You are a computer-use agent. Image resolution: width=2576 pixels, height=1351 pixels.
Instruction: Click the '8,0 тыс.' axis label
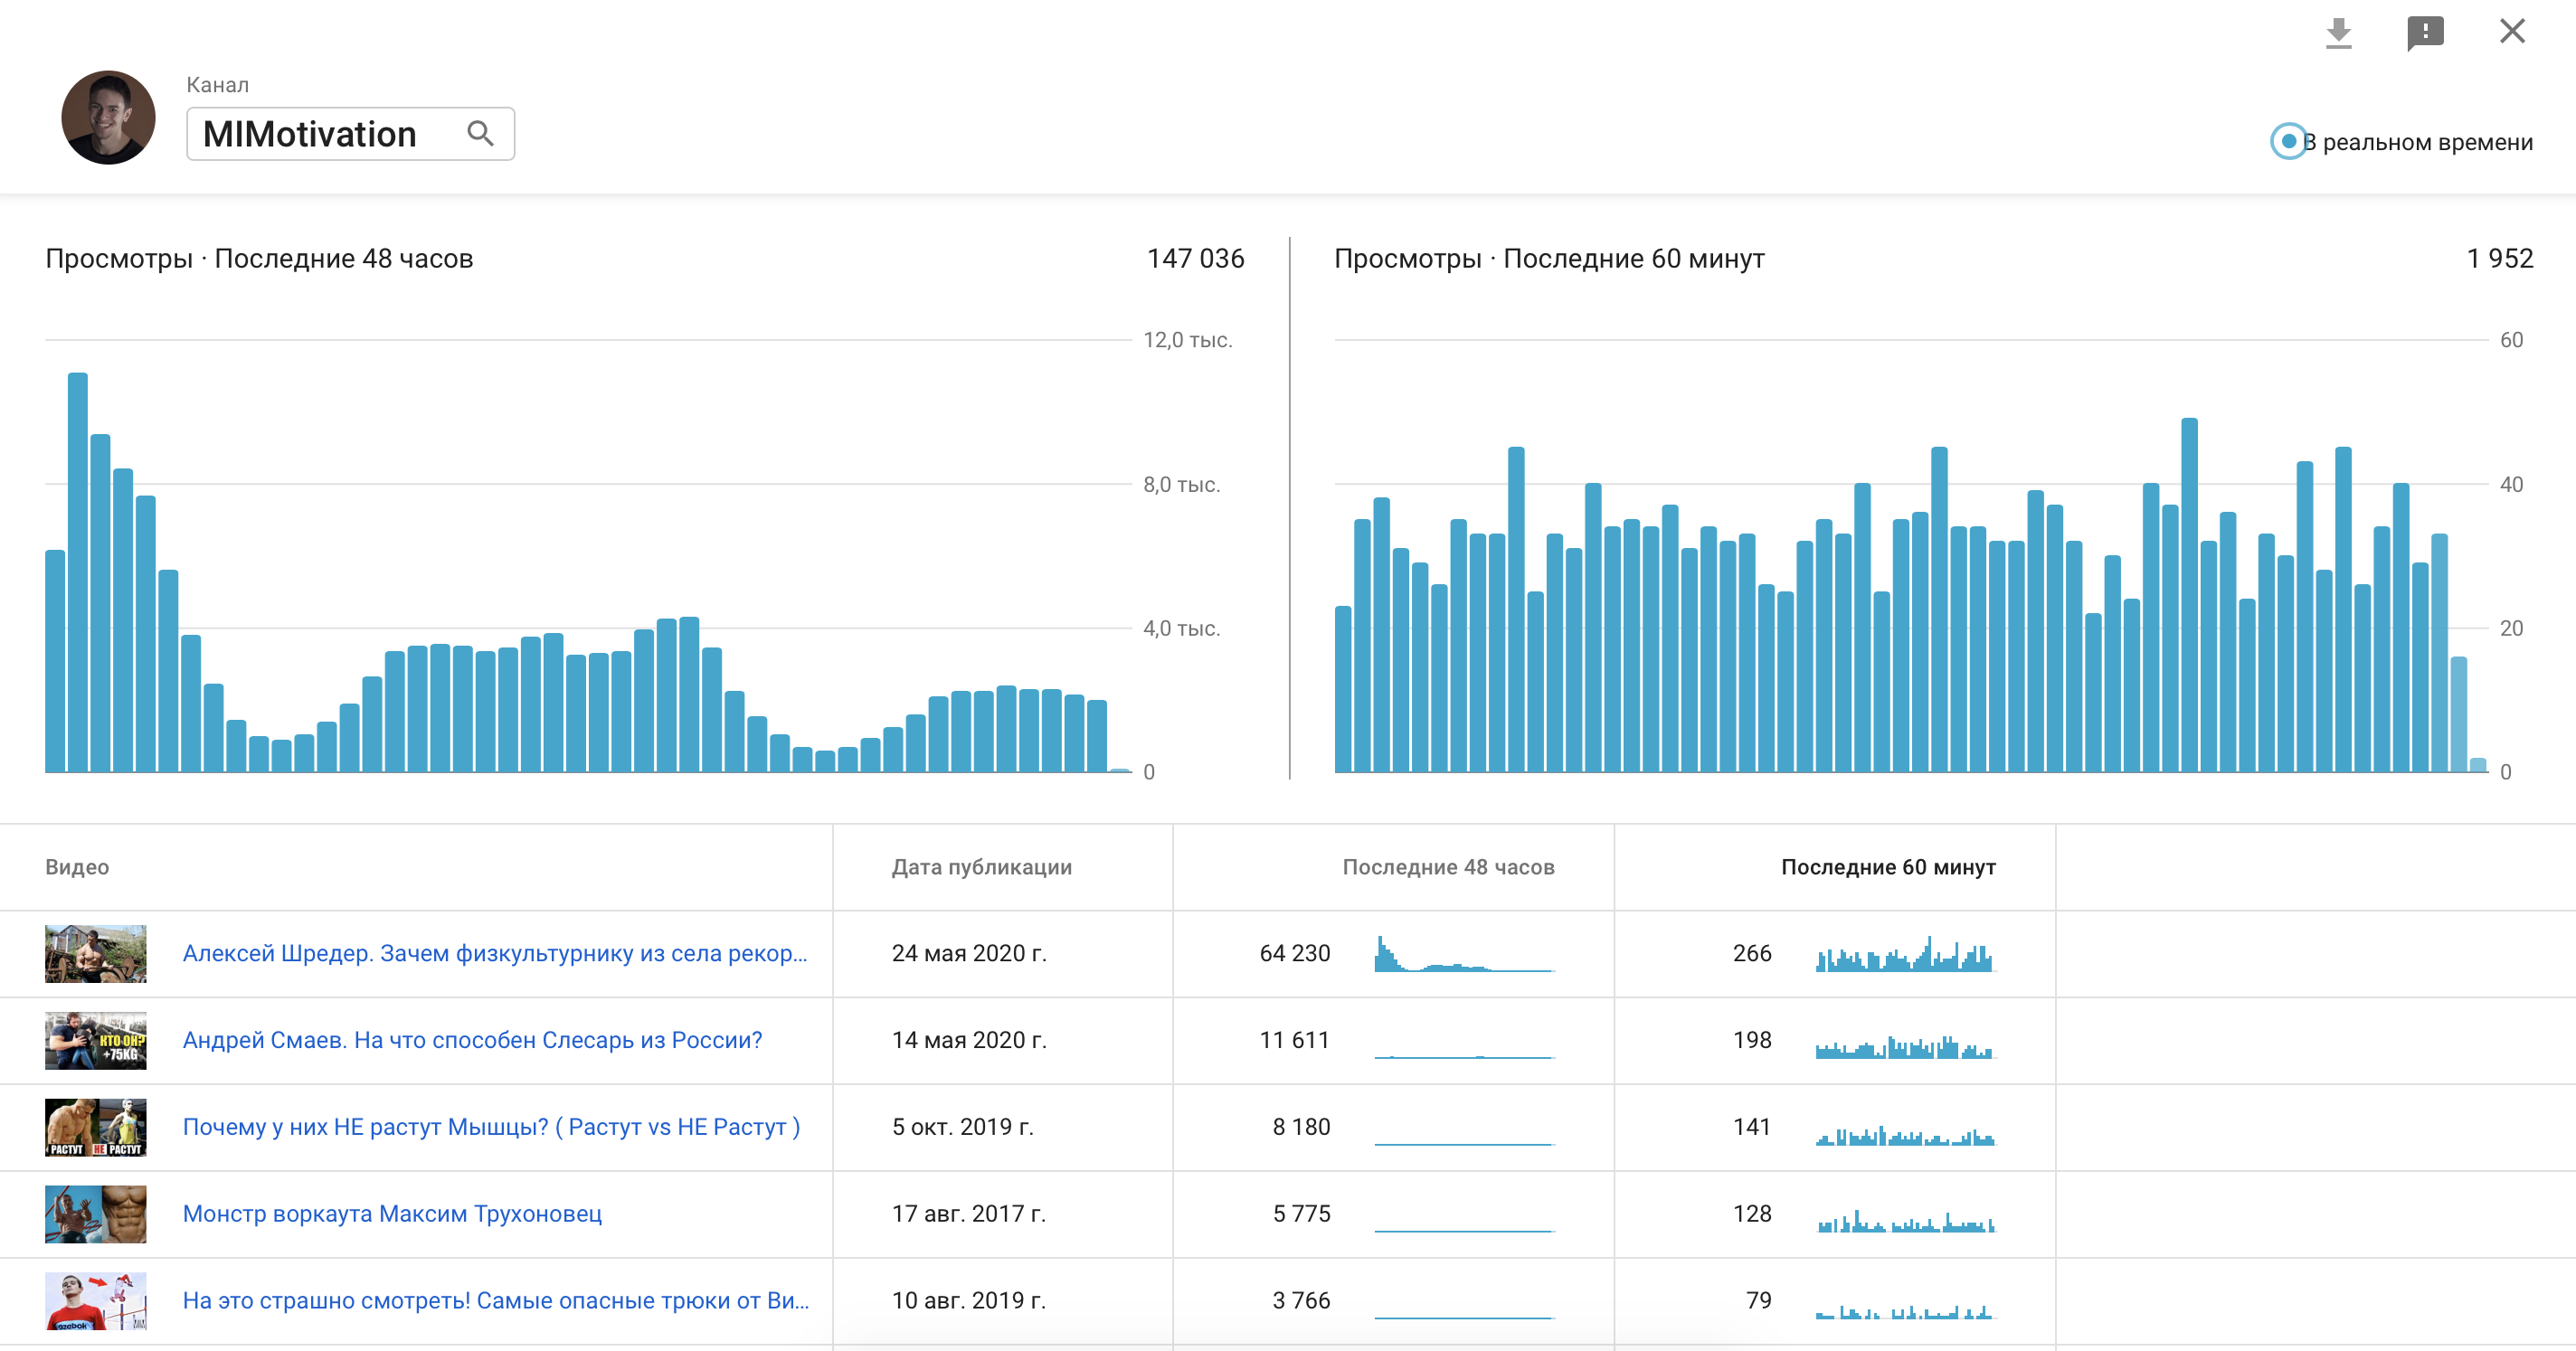(x=1181, y=484)
